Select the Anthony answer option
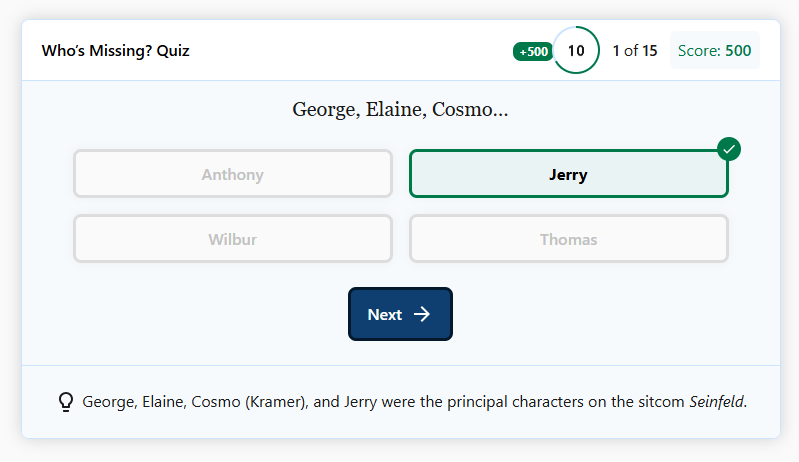799x462 pixels. pyautogui.click(x=232, y=174)
